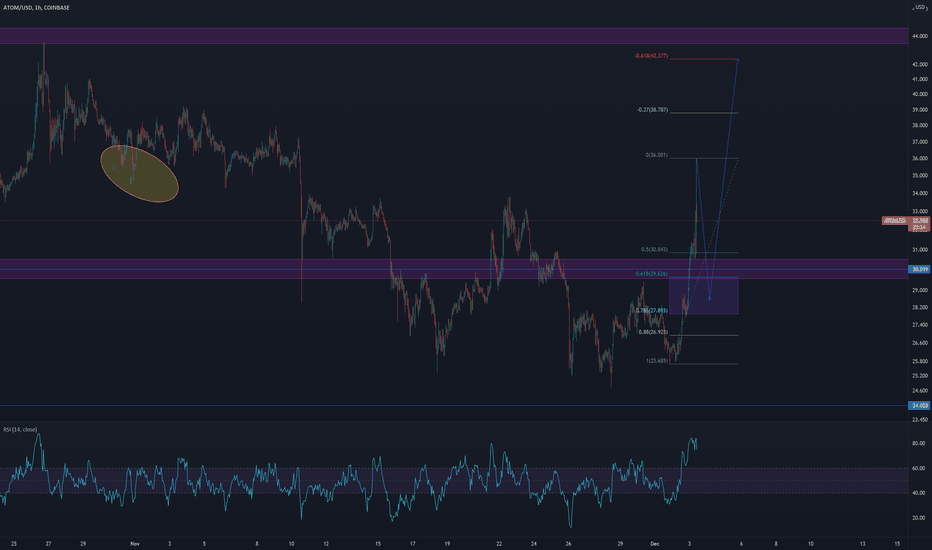Click the 28.200 price axis tick

[x=920, y=307]
